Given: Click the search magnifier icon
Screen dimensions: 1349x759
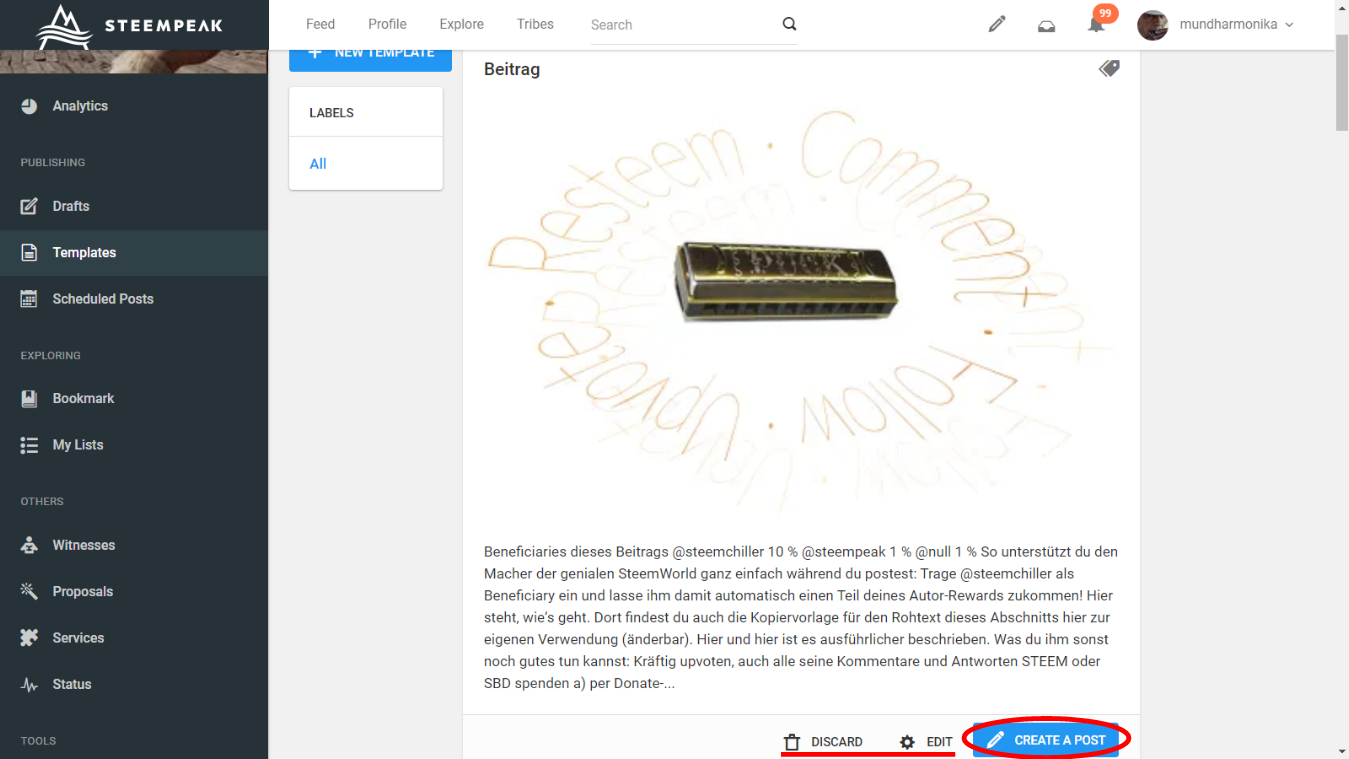Looking at the screenshot, I should pos(789,24).
